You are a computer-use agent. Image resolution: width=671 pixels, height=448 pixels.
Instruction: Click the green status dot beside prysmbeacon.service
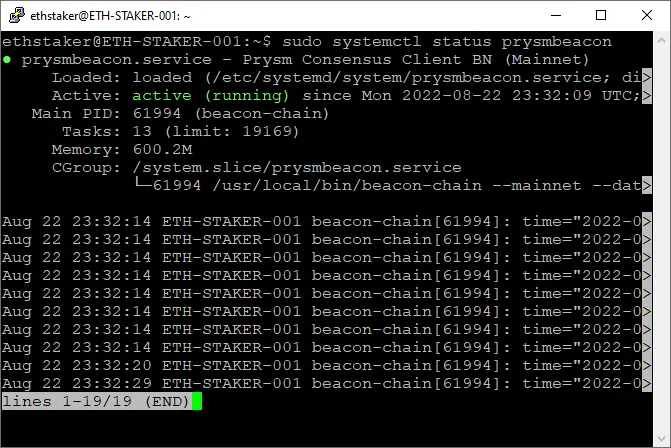pos(7,59)
